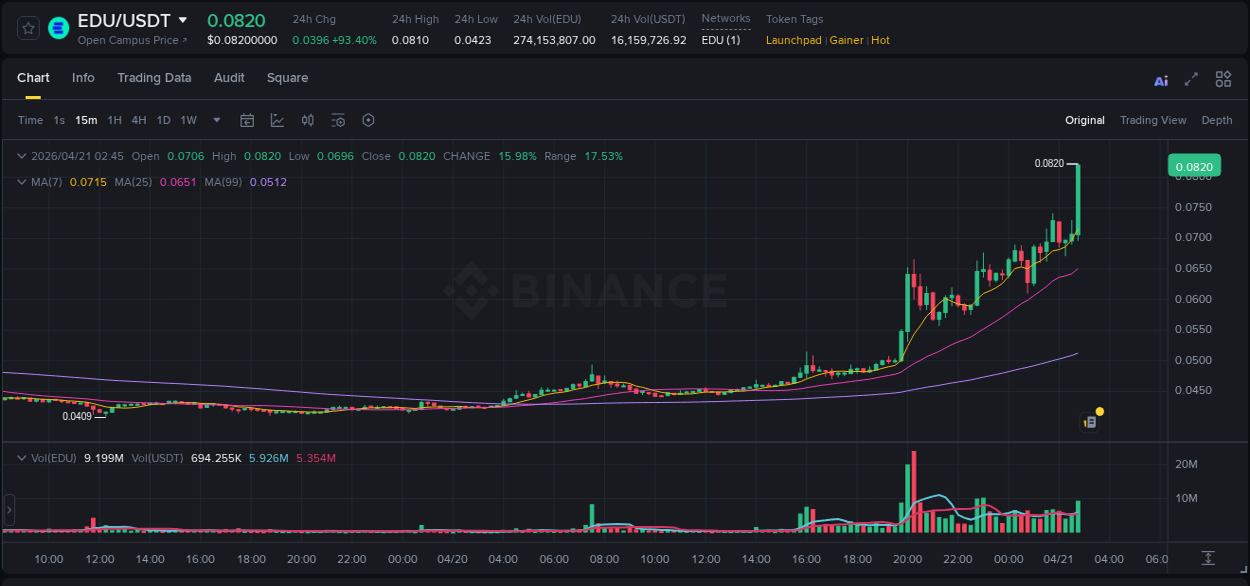Viewport: 1250px width, 586px height.
Task: Open chart settings via hexagon icon
Action: [x=368, y=120]
